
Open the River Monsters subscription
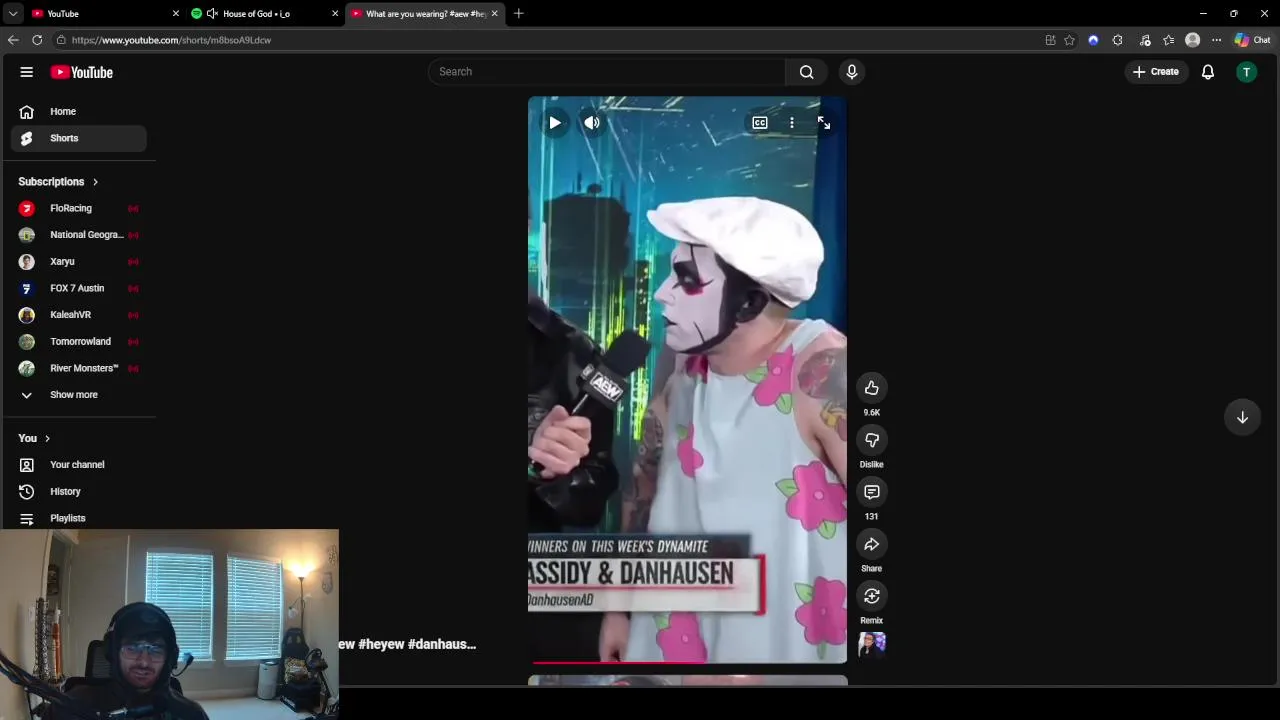(x=79, y=368)
